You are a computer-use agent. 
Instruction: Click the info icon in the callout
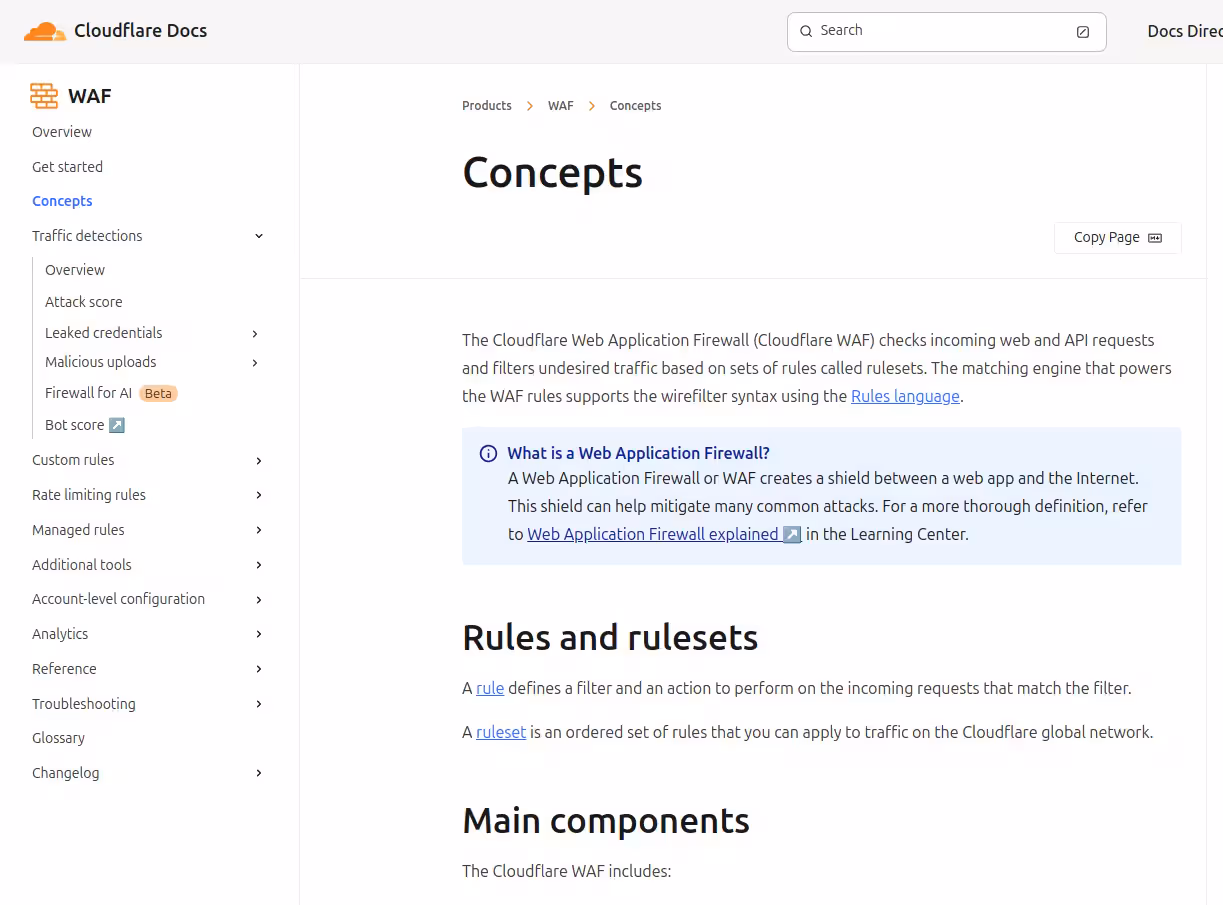pyautogui.click(x=488, y=454)
